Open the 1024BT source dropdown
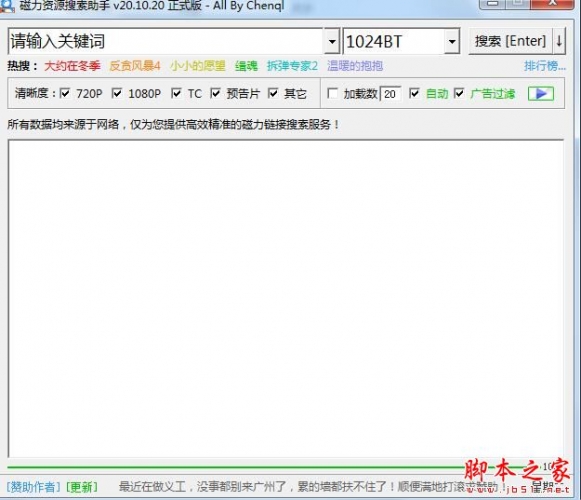581x500 pixels. (452, 41)
